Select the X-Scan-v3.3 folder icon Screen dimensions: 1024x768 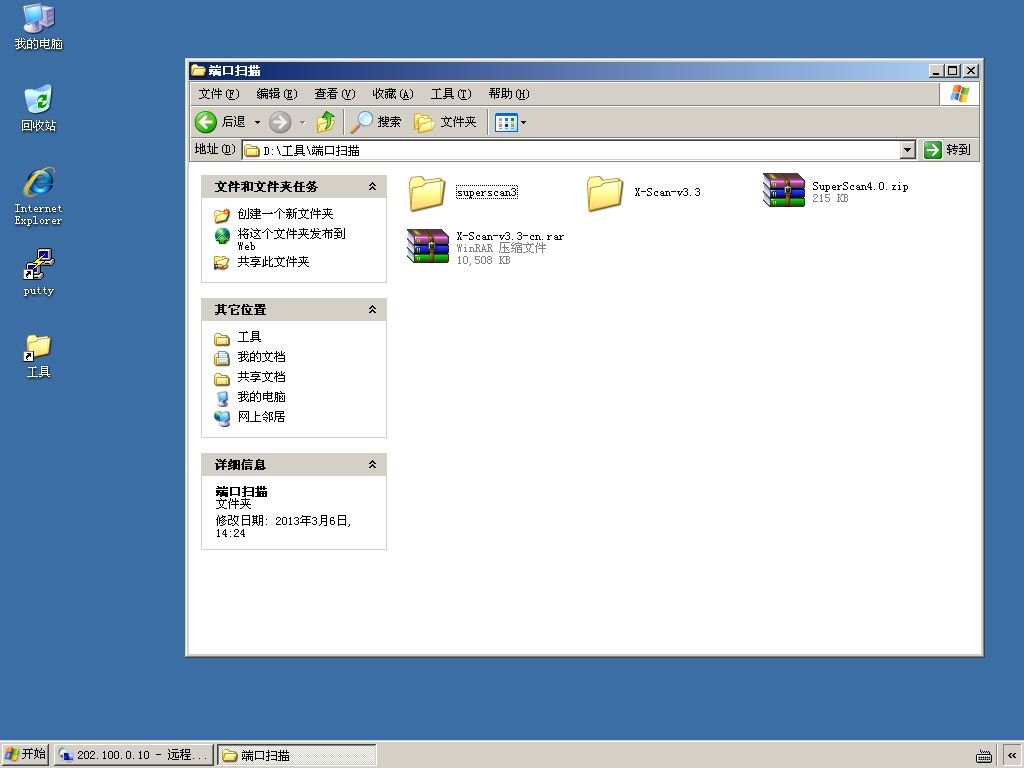point(605,193)
